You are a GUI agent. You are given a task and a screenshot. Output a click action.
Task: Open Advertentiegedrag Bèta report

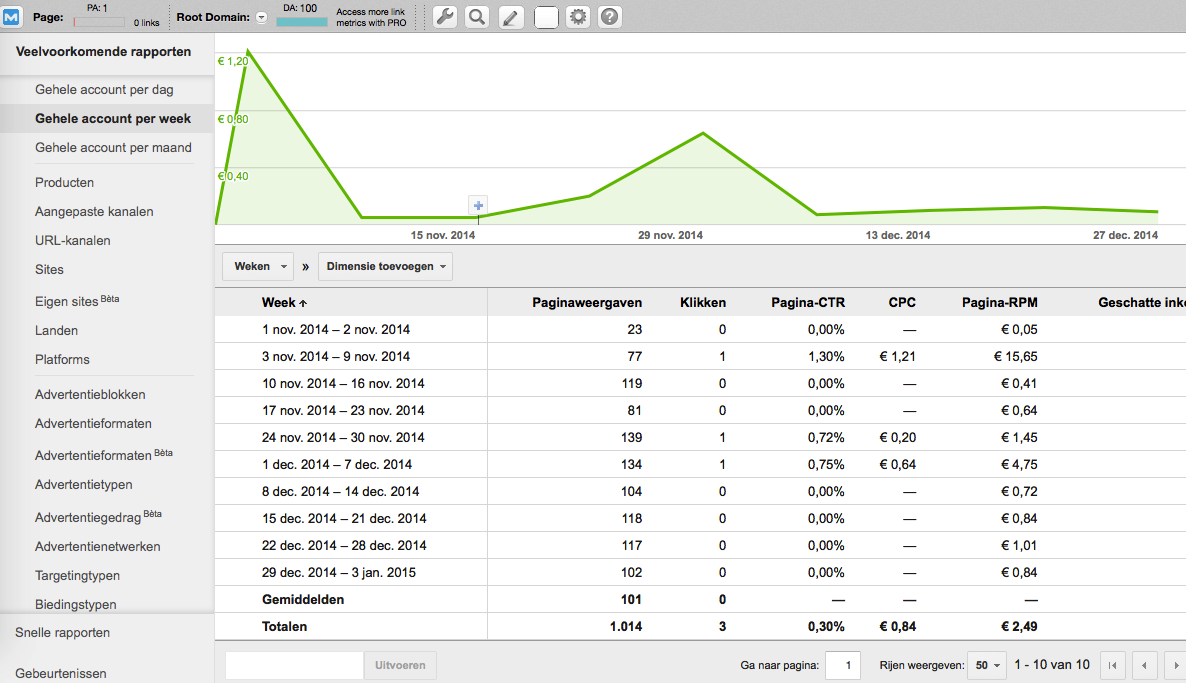[x=98, y=517]
